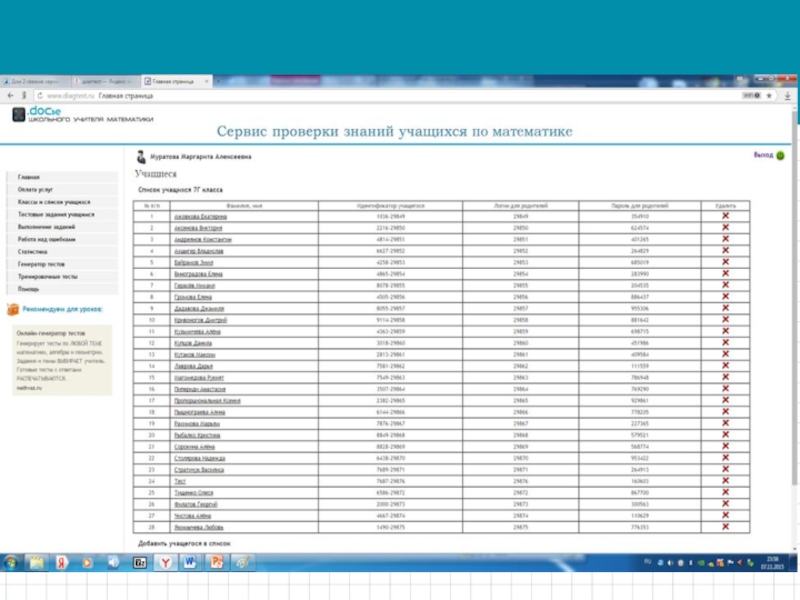Image resolution: width=800 pixels, height=600 pixels.
Task: Click the Досье site logo
Action: pos(82,114)
